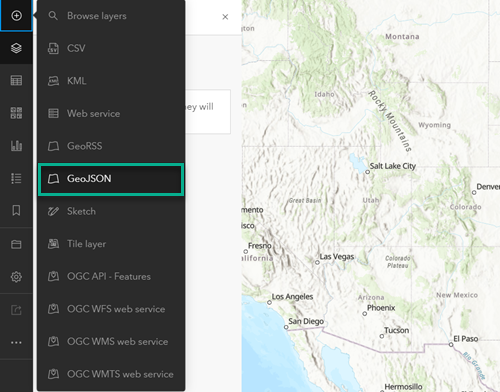Choose Sketch from the menu

pyautogui.click(x=111, y=211)
